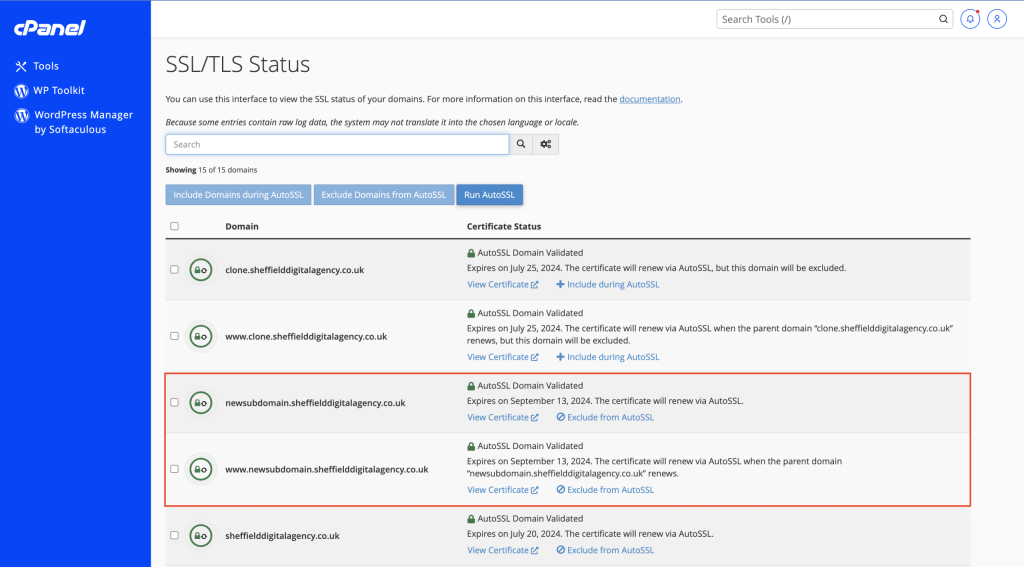Viewport: 1024px width, 567px height.
Task: Click the SSL/TLS Status heading
Action: [238, 64]
